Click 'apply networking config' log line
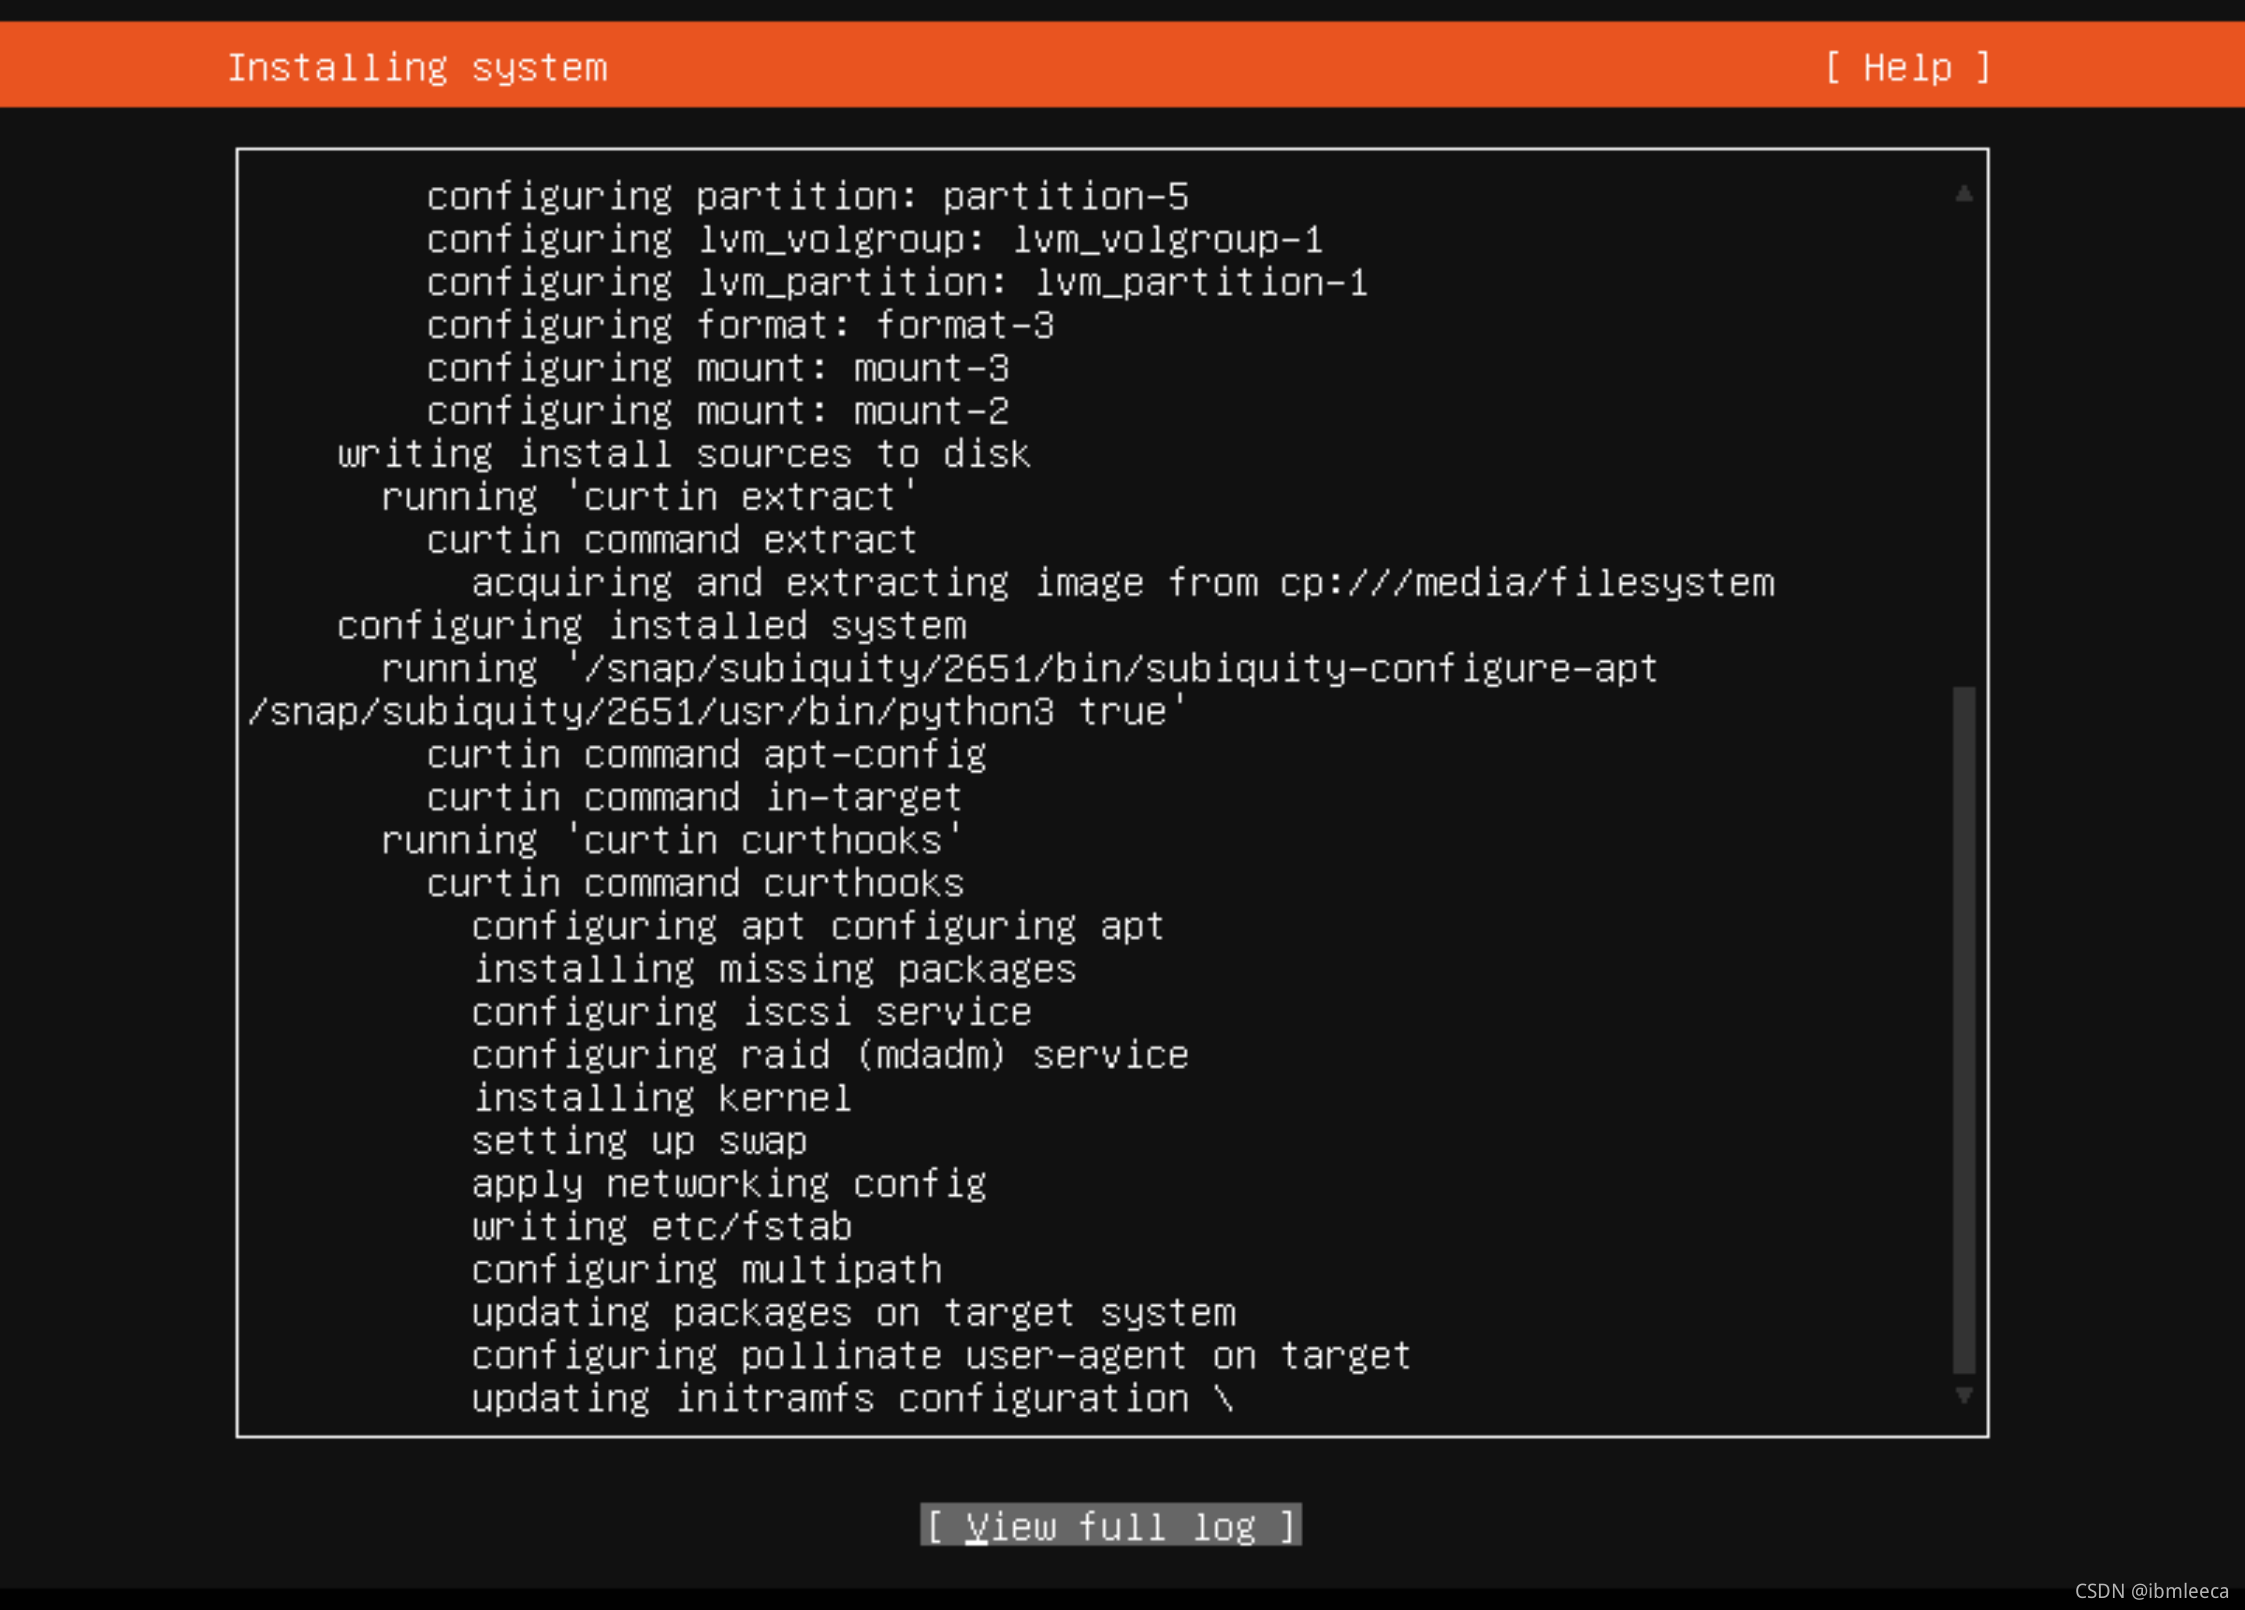The image size is (2245, 1610). point(728,1184)
